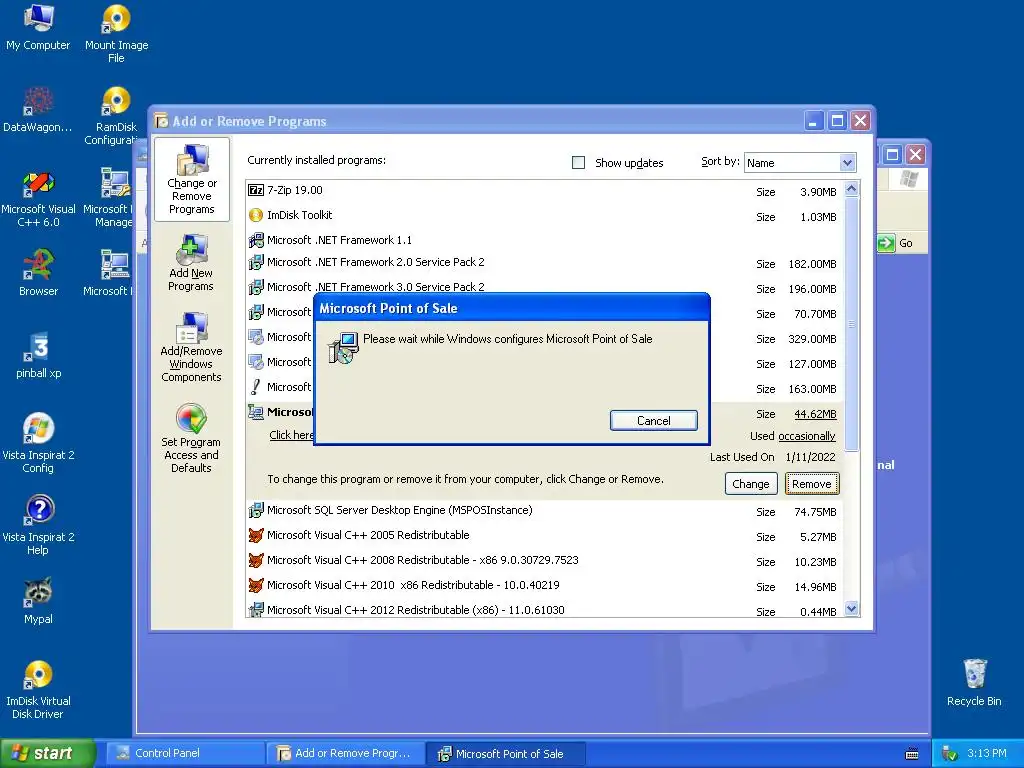Click the 'occasionally' usage link
This screenshot has width=1024, height=768.
coord(807,436)
